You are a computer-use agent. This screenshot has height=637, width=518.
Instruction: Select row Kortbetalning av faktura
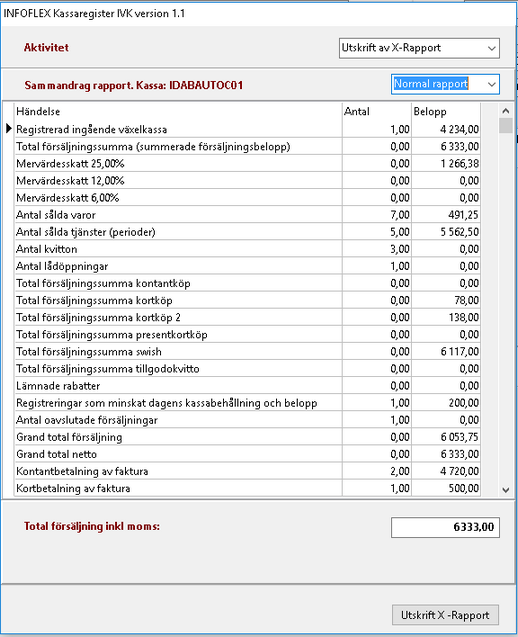tap(247, 488)
